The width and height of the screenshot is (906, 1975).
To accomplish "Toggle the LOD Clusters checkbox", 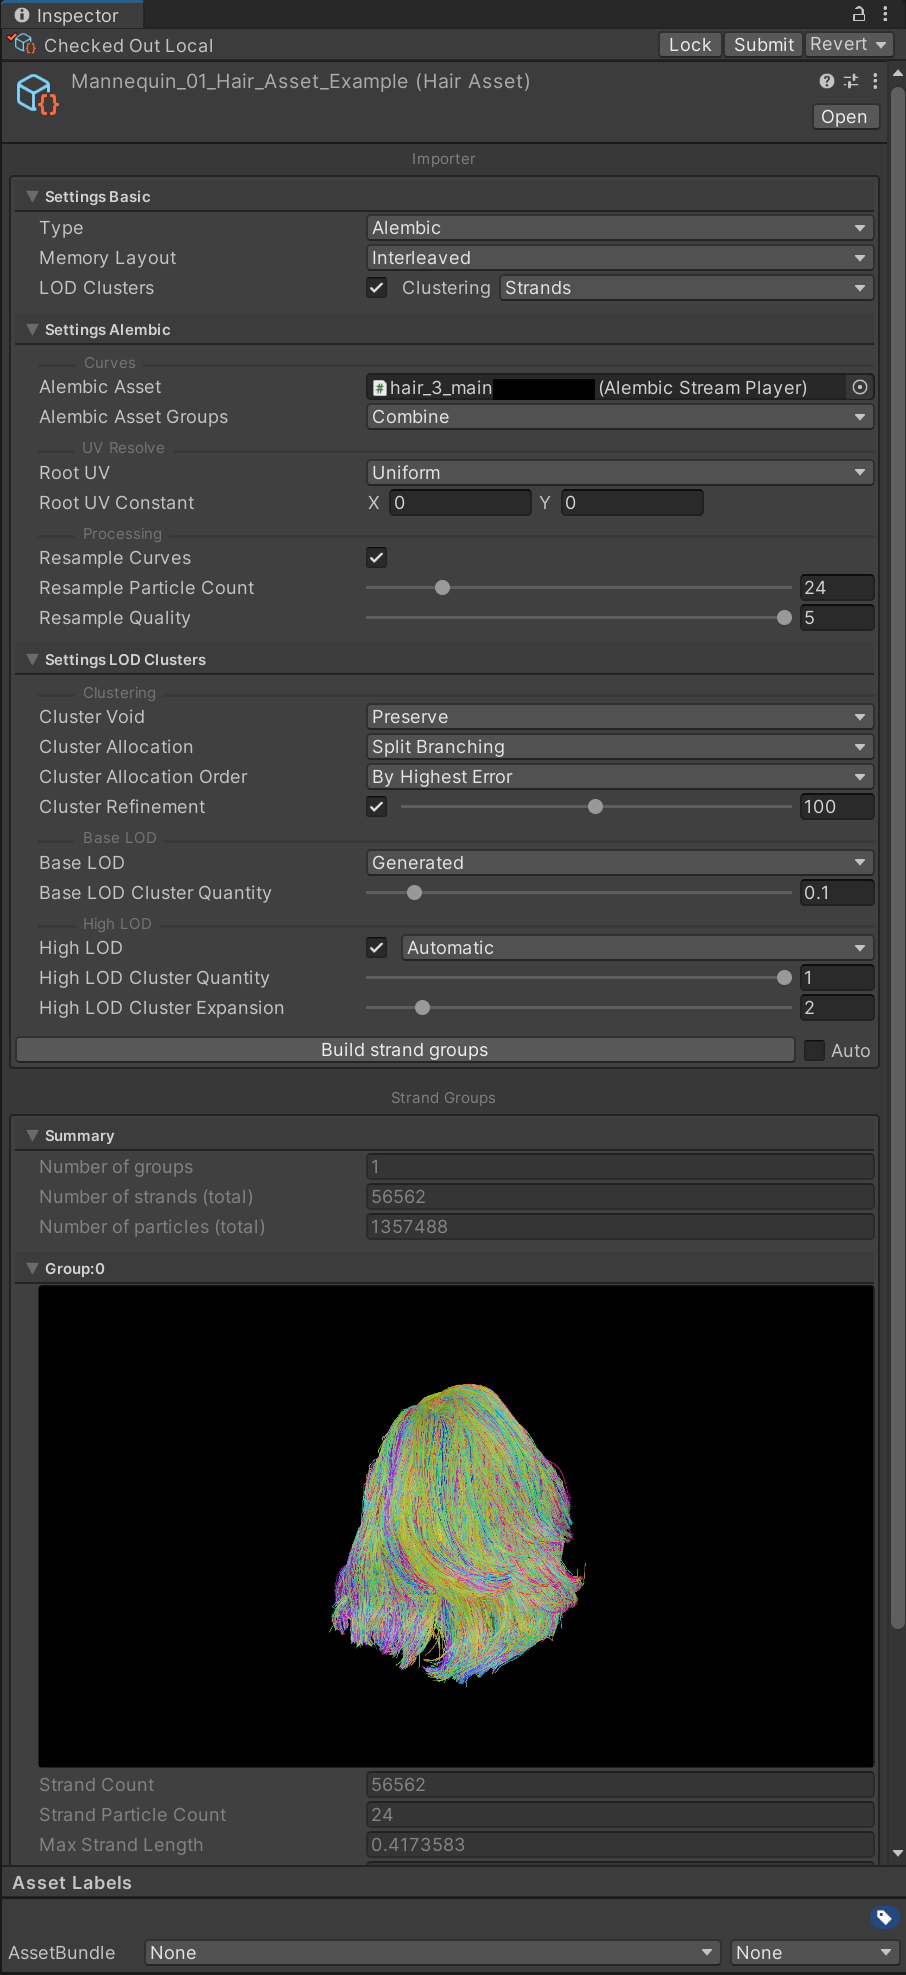I will pyautogui.click(x=377, y=288).
